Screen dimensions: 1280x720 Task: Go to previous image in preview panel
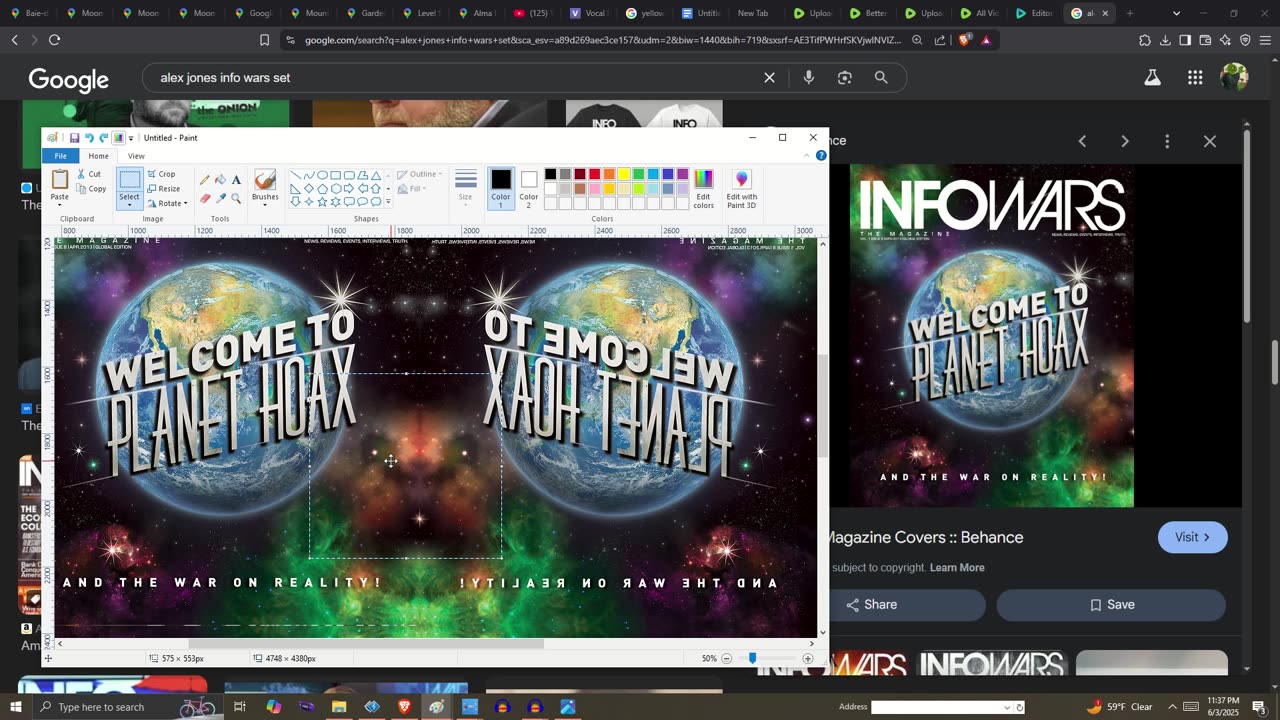click(1082, 141)
